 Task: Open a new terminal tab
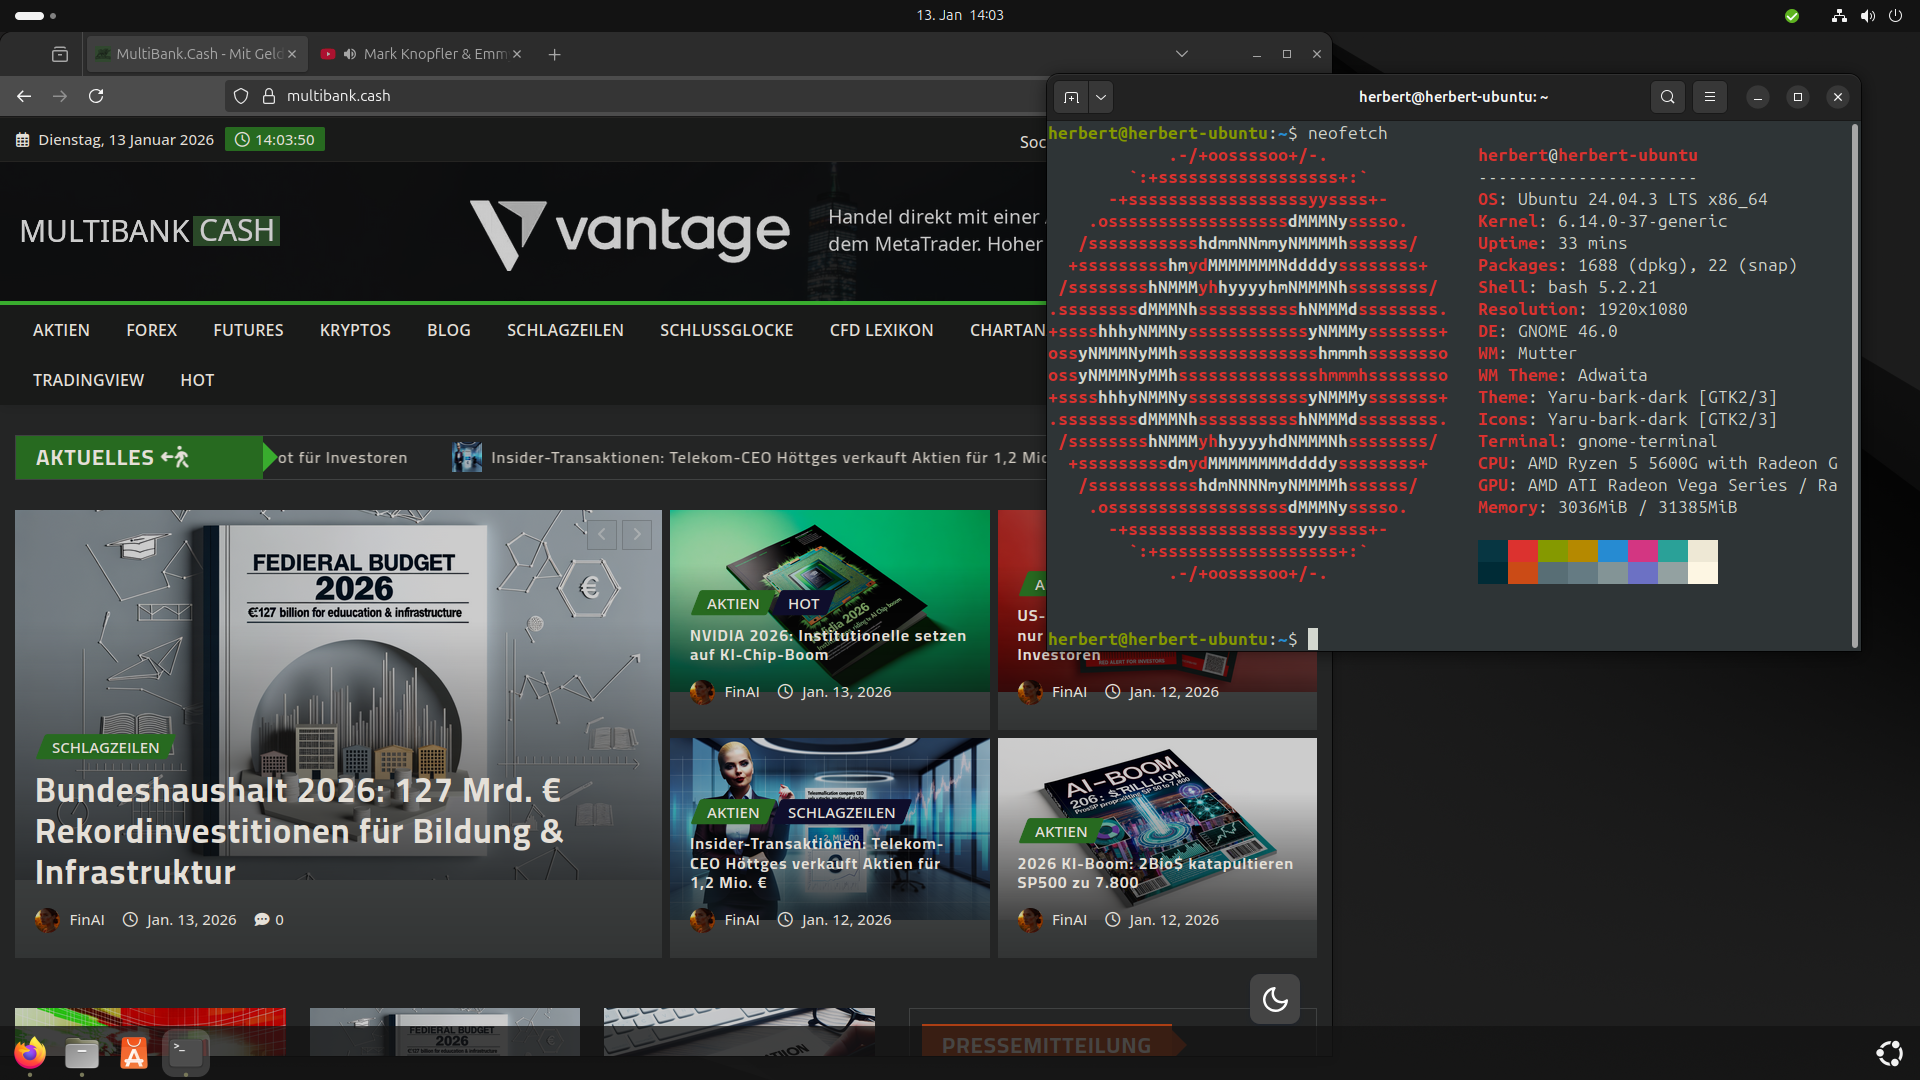(x=1071, y=97)
